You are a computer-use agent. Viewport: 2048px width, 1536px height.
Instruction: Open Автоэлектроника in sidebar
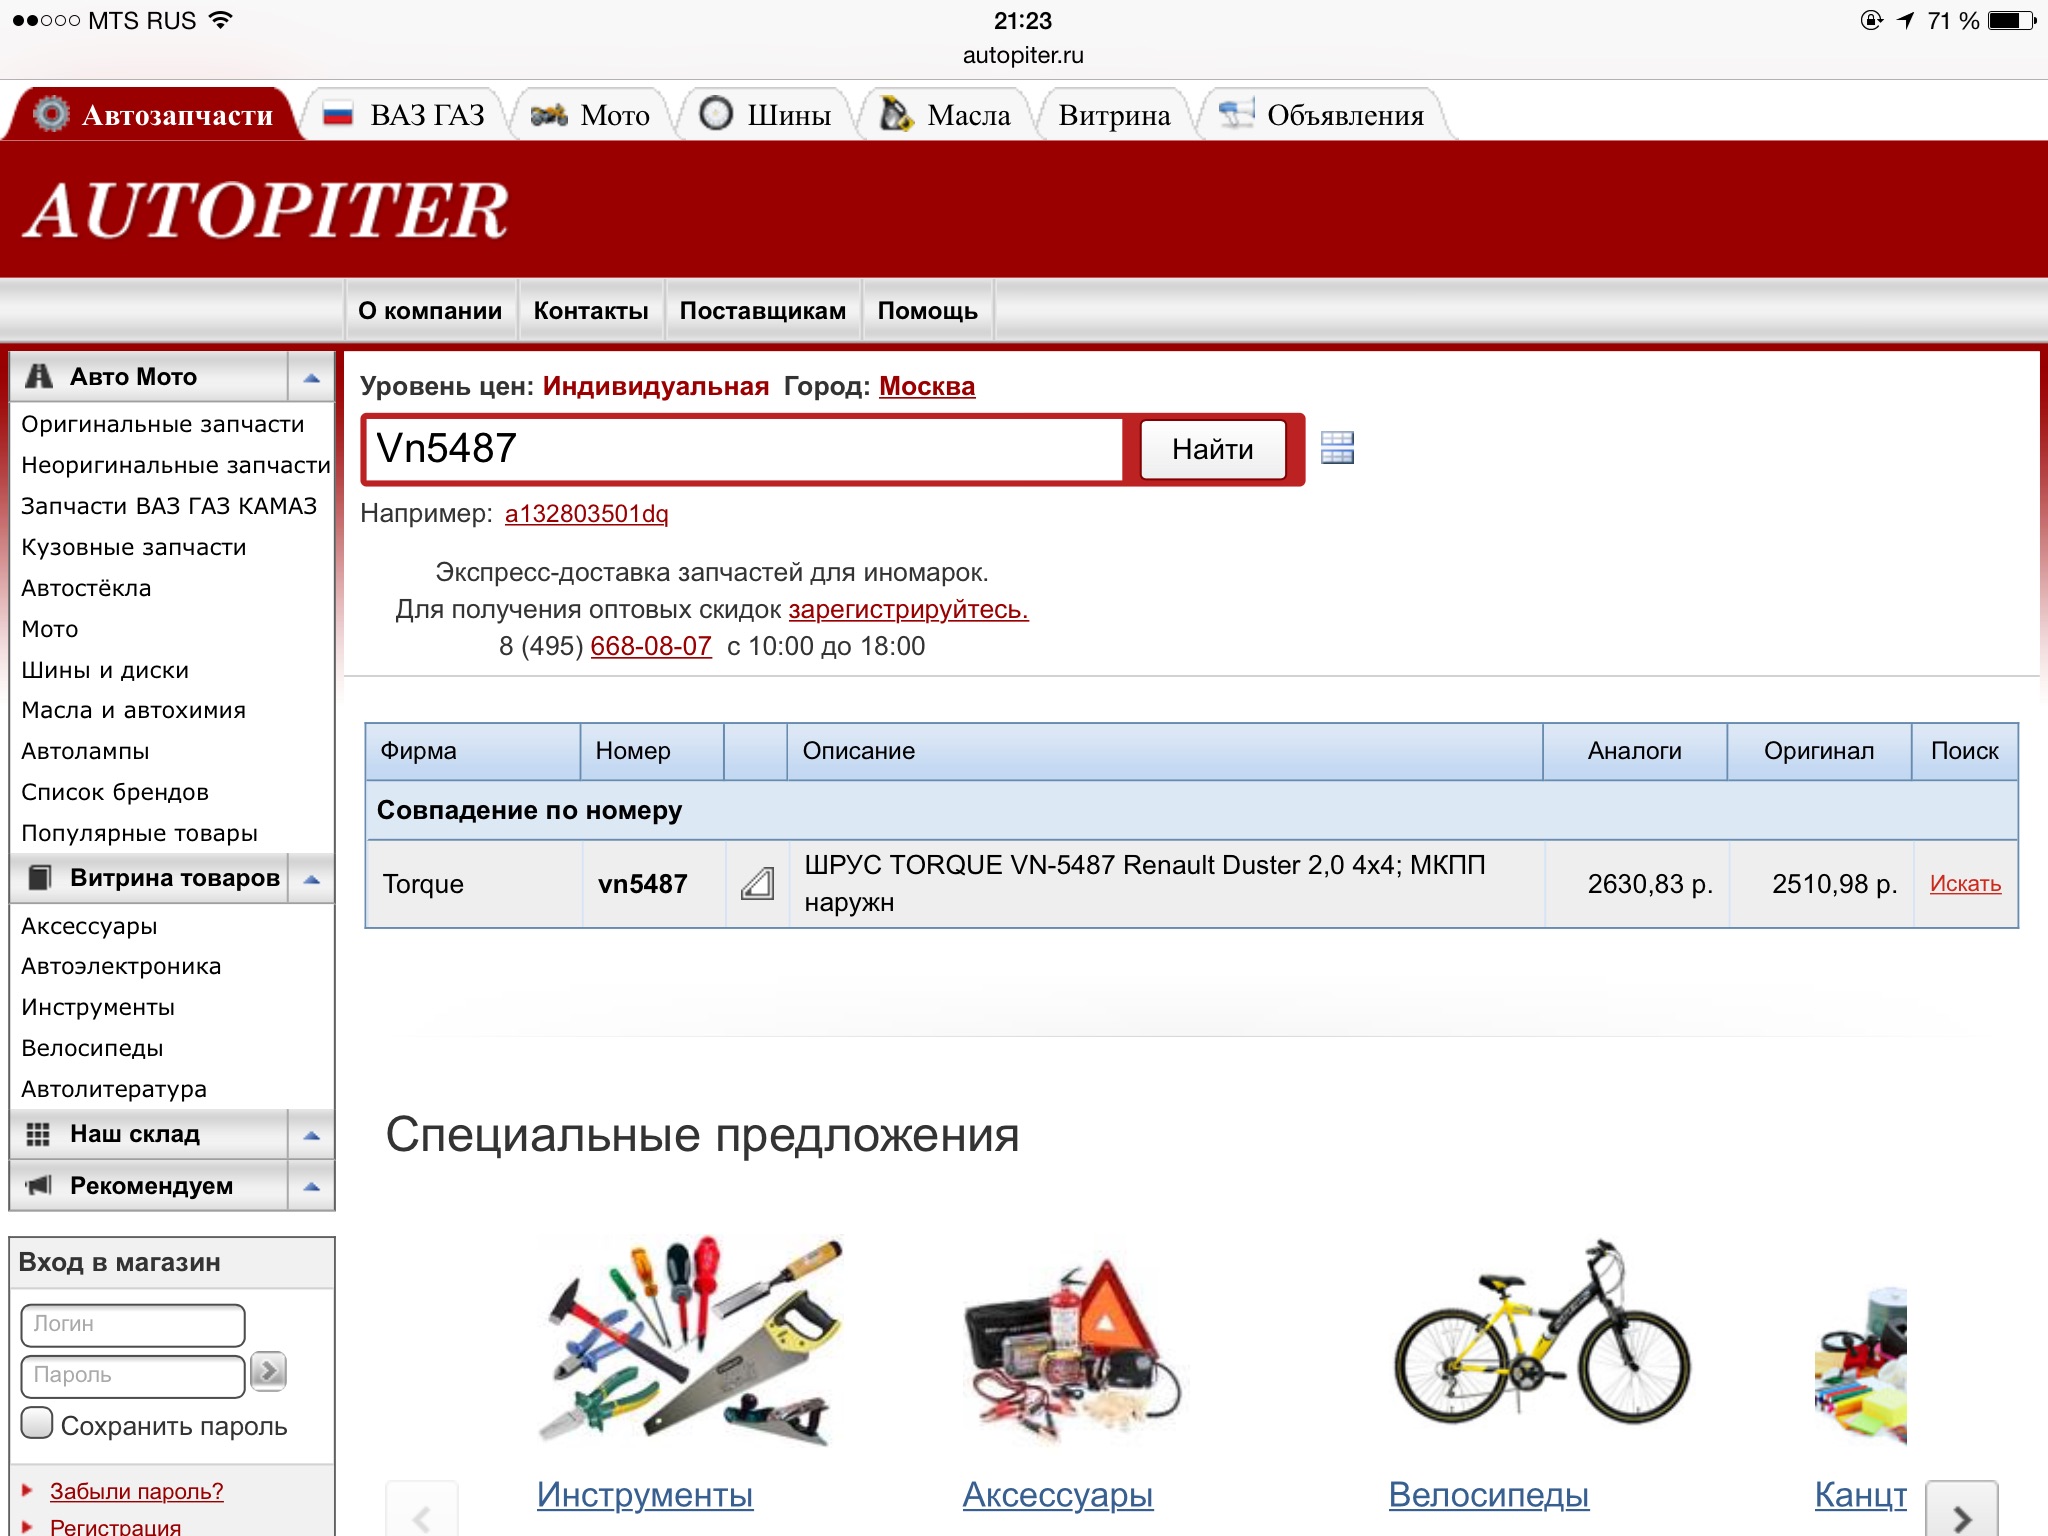(121, 966)
